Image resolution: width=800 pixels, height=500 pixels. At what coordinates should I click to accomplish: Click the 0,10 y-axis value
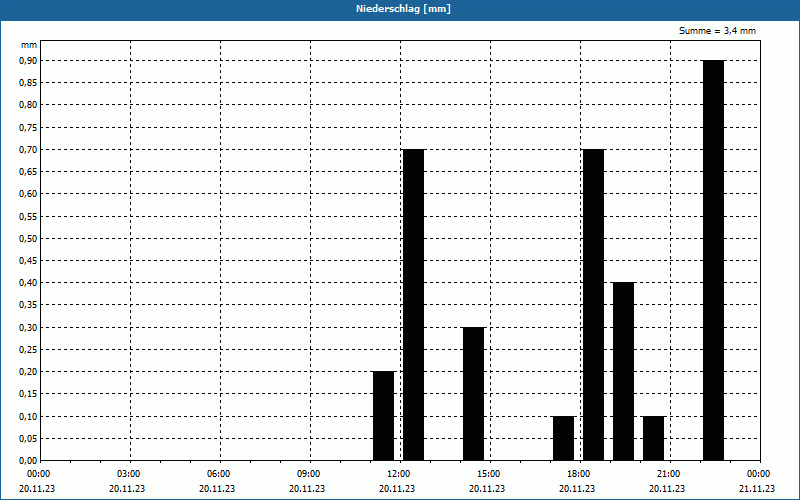pos(28,416)
